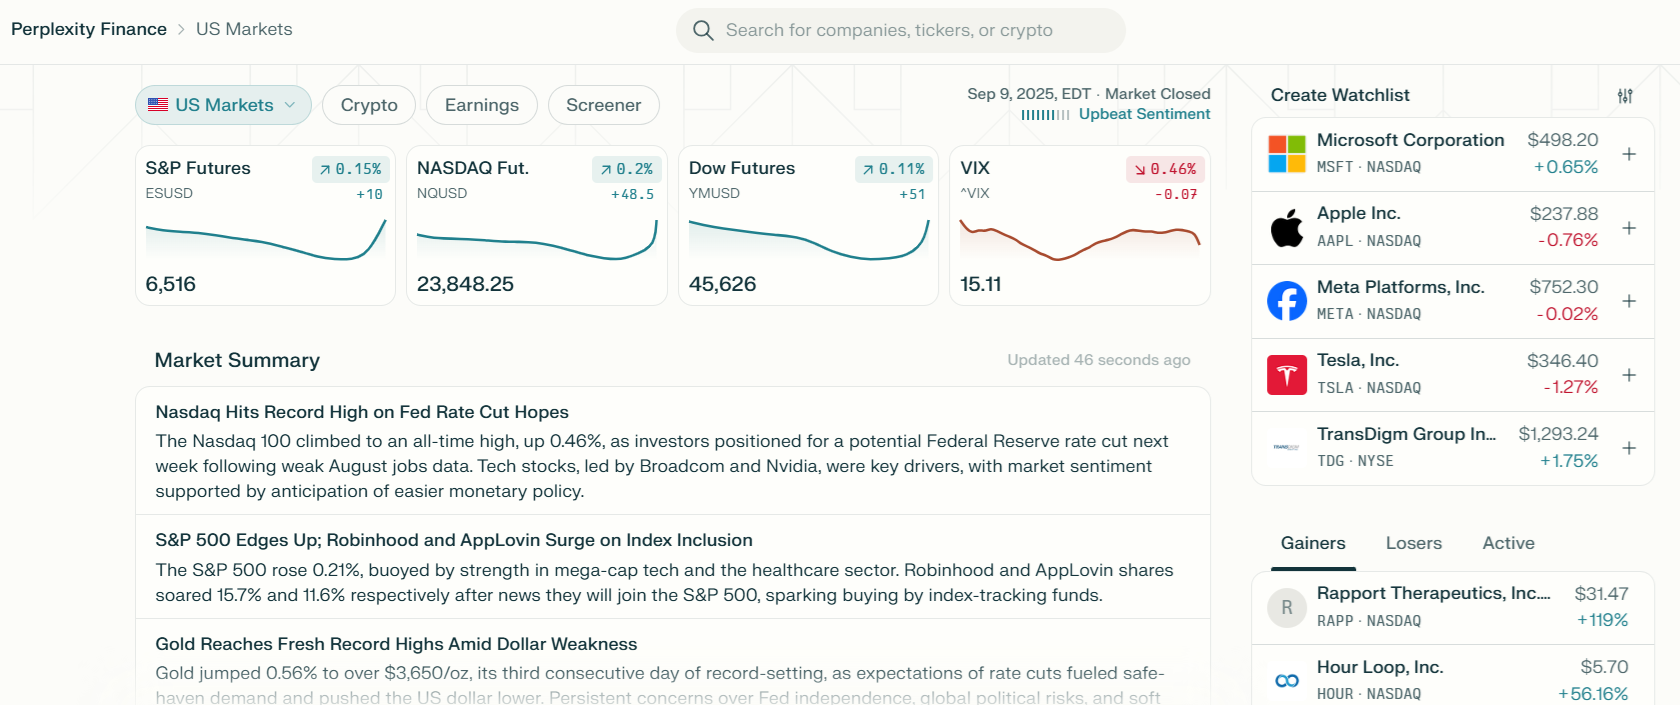The image size is (1680, 705).
Task: Click the Perplexity Finance breadcrumb link
Action: coord(89,29)
